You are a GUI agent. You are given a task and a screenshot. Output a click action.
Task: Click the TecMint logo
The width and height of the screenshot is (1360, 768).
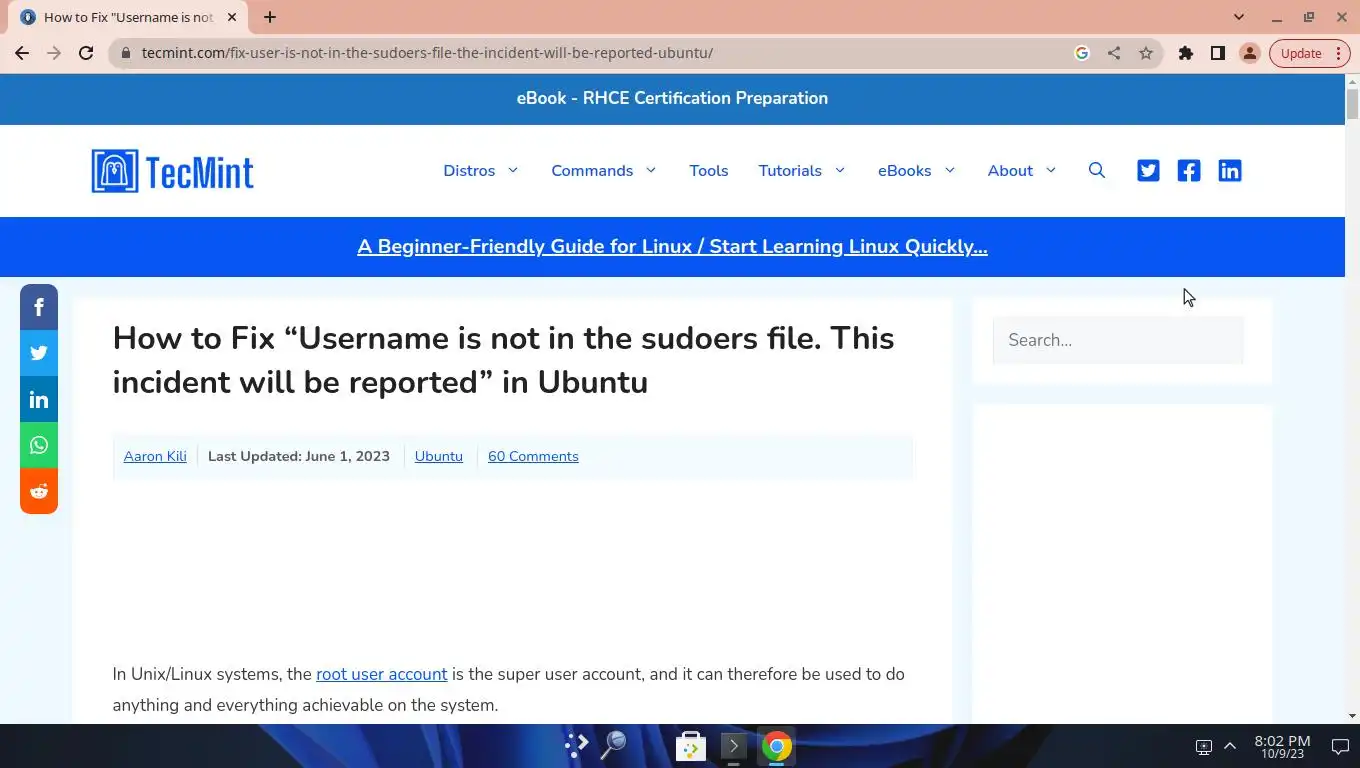(x=172, y=171)
